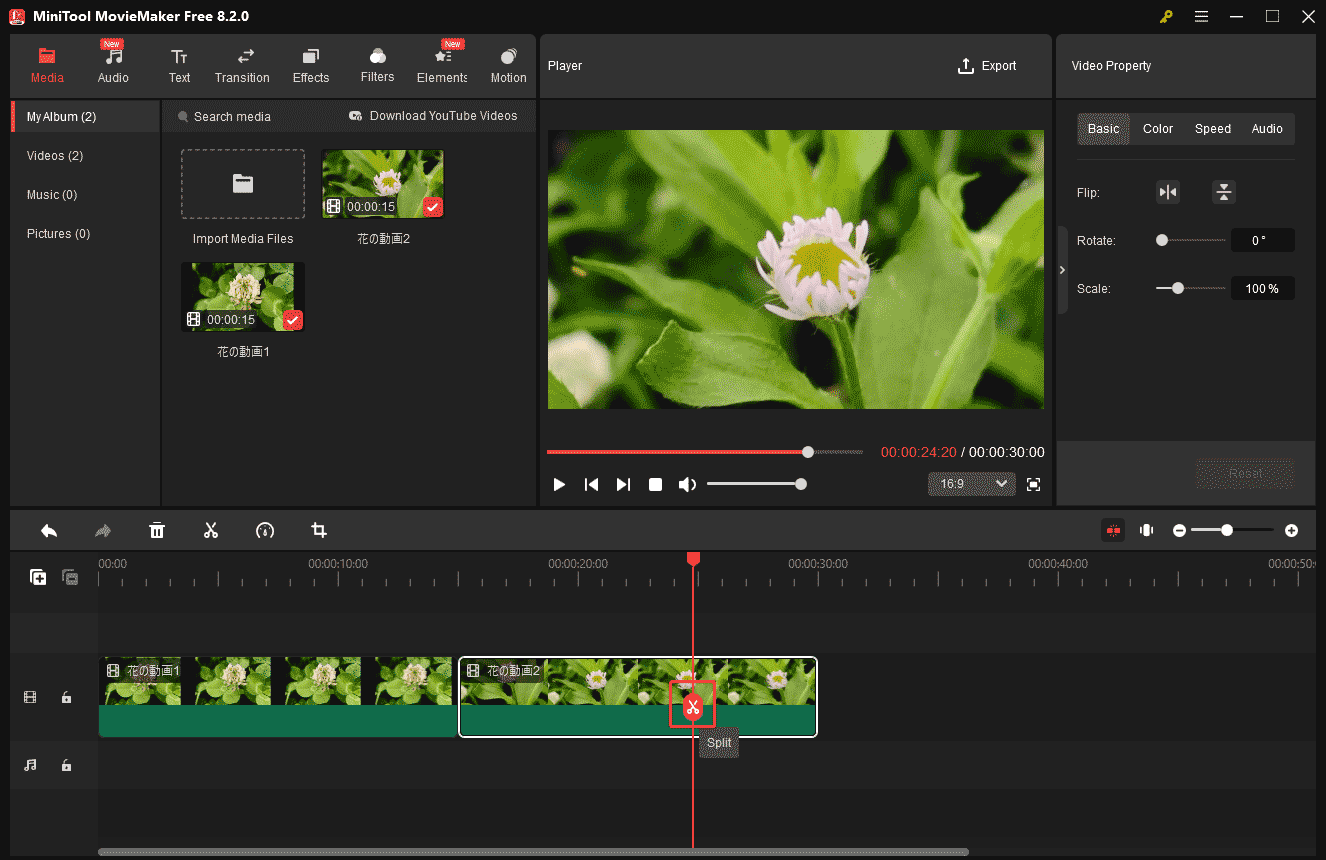Click the red Split scissors on playhead
This screenshot has height=860, width=1326.
tap(692, 707)
